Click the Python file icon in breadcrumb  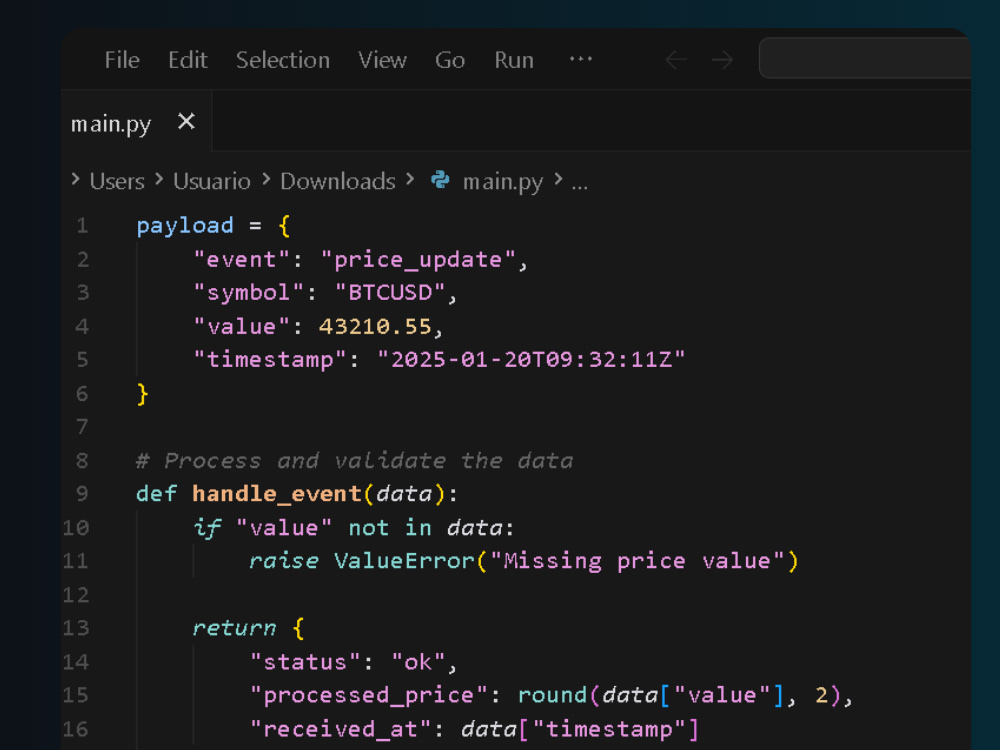click(x=440, y=180)
